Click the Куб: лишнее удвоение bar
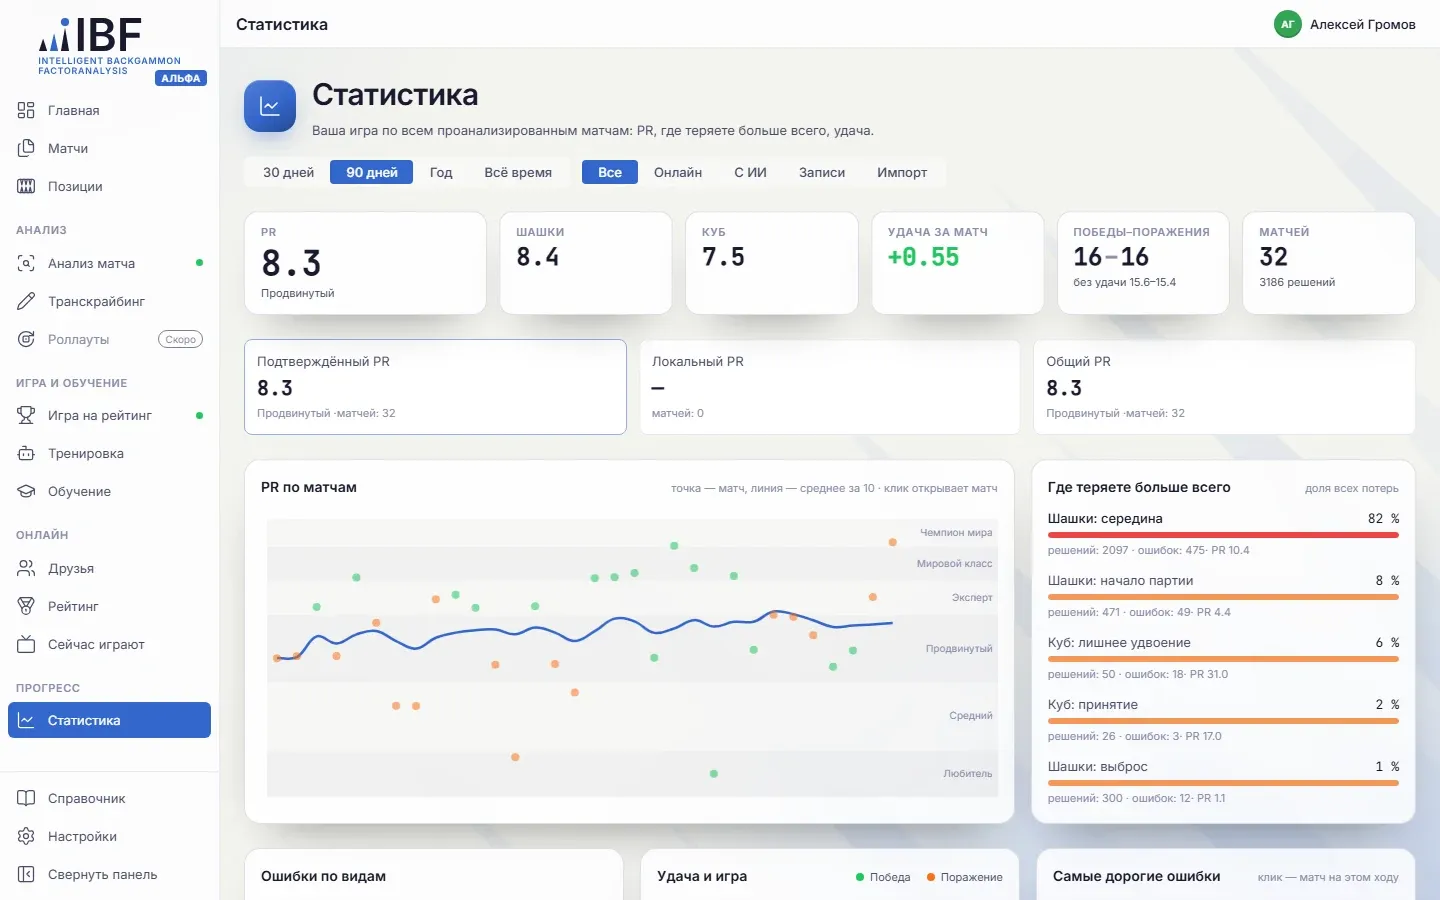This screenshot has width=1440, height=900. [1223, 659]
